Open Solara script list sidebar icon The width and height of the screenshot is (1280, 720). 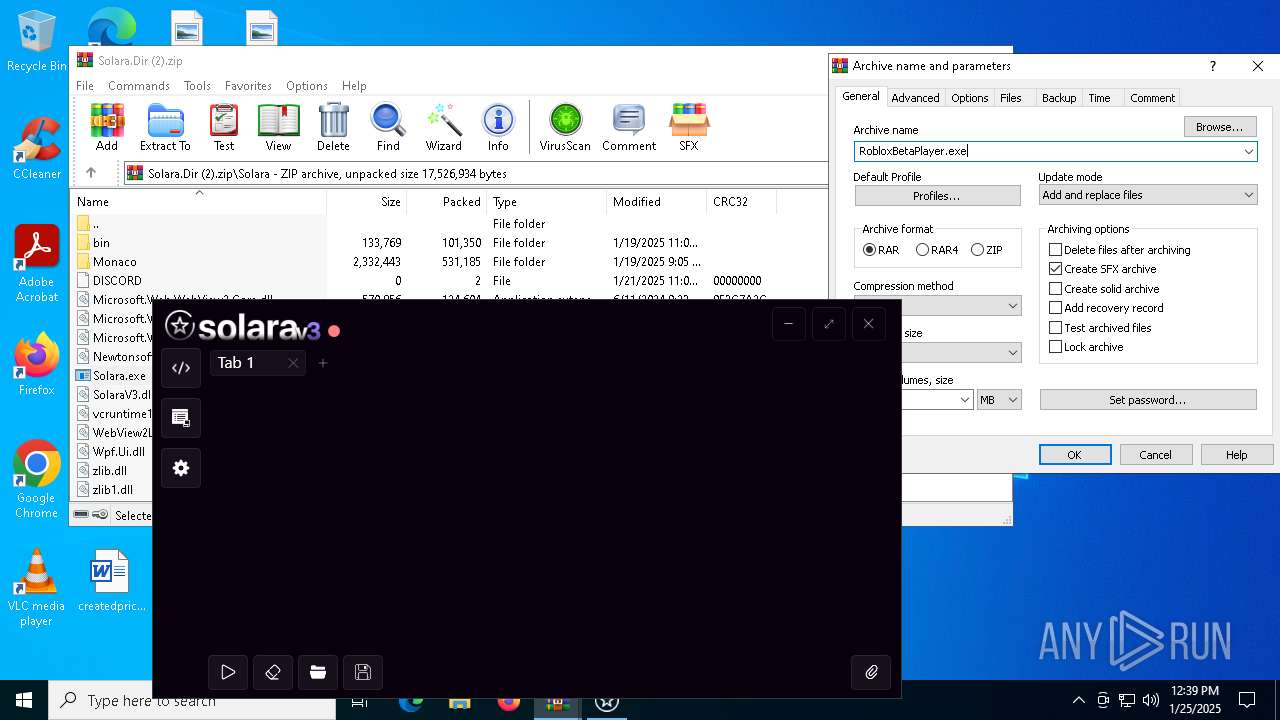coord(181,418)
